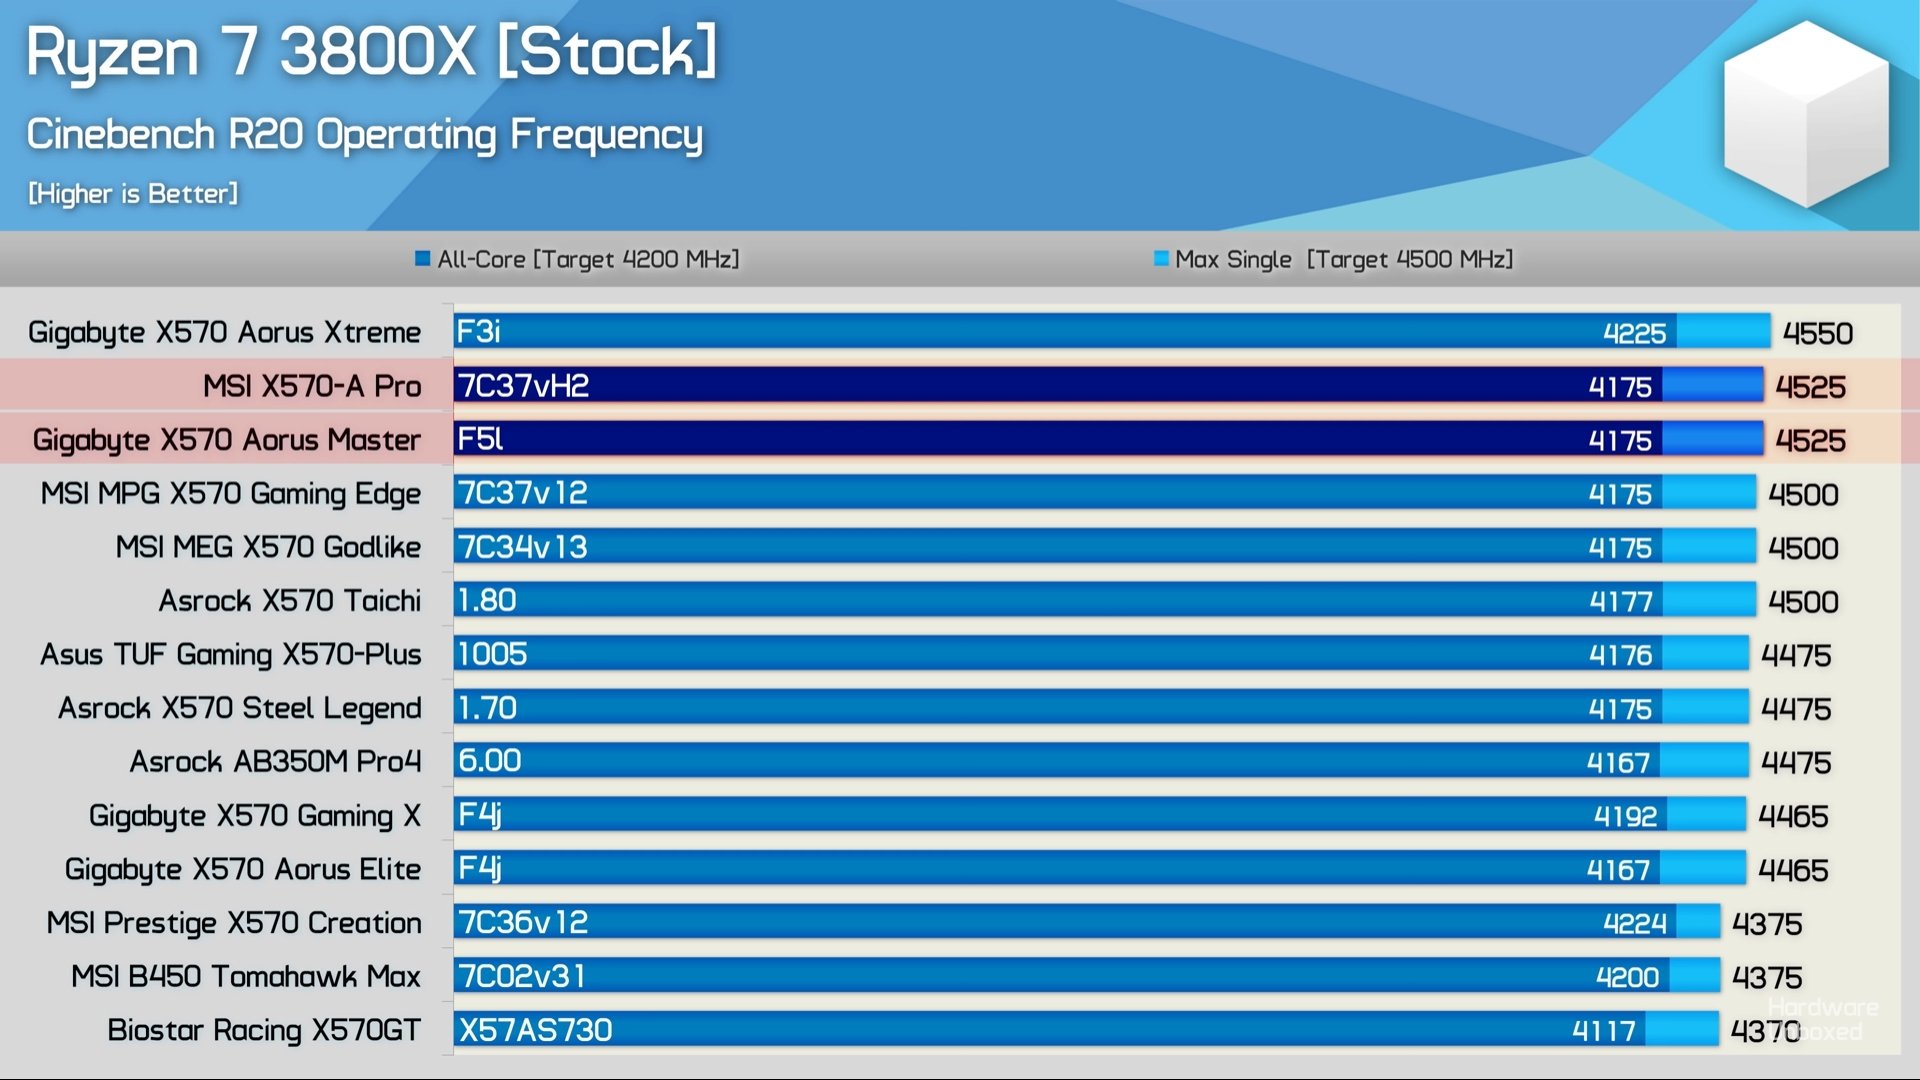The width and height of the screenshot is (1920, 1080).
Task: Click the Biostar Racing X570GT label
Action: pyautogui.click(x=264, y=1030)
